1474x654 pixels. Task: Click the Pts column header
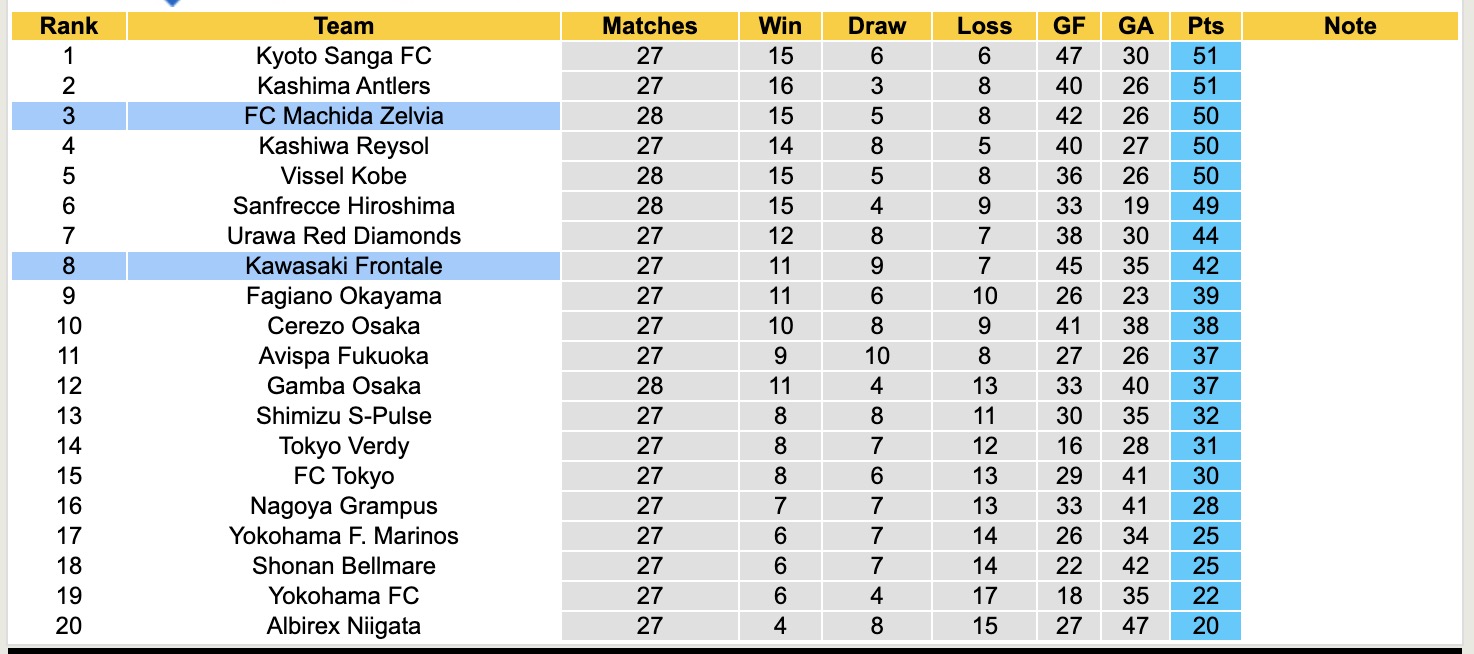[x=1206, y=26]
